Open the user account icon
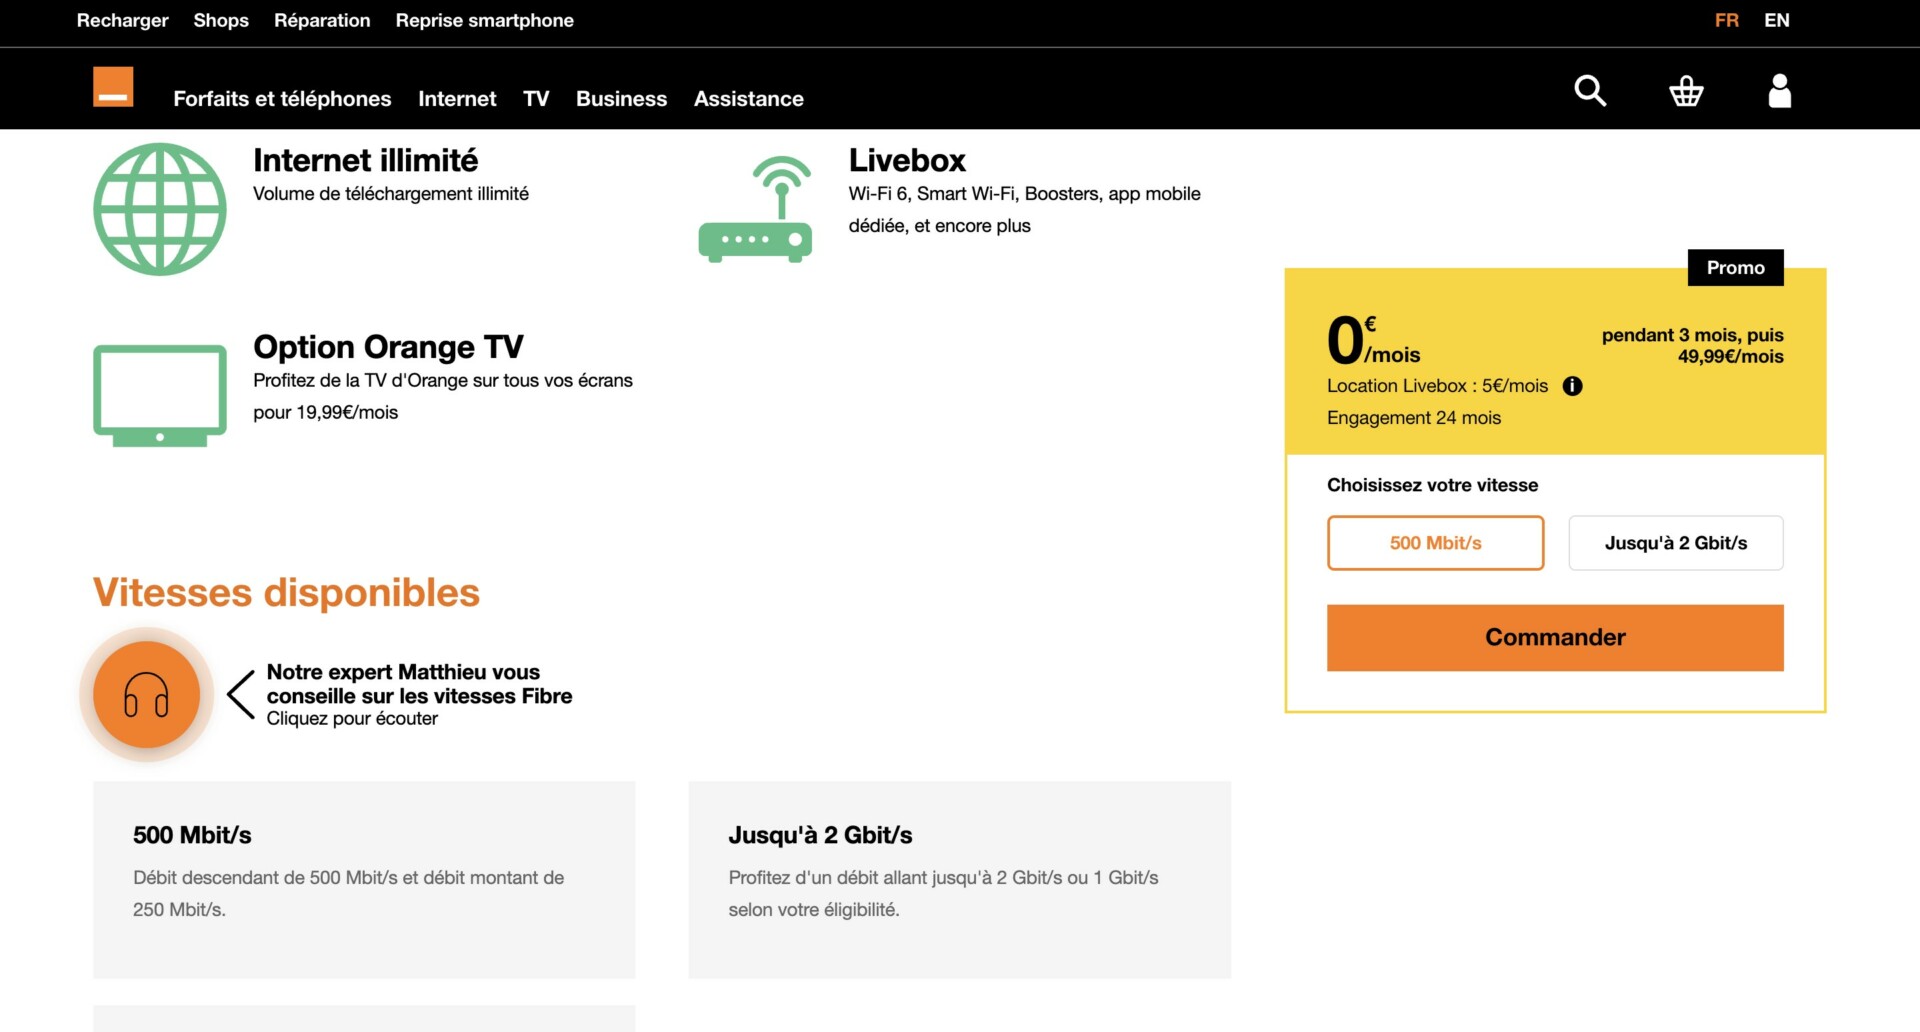The image size is (1920, 1032). [x=1780, y=91]
